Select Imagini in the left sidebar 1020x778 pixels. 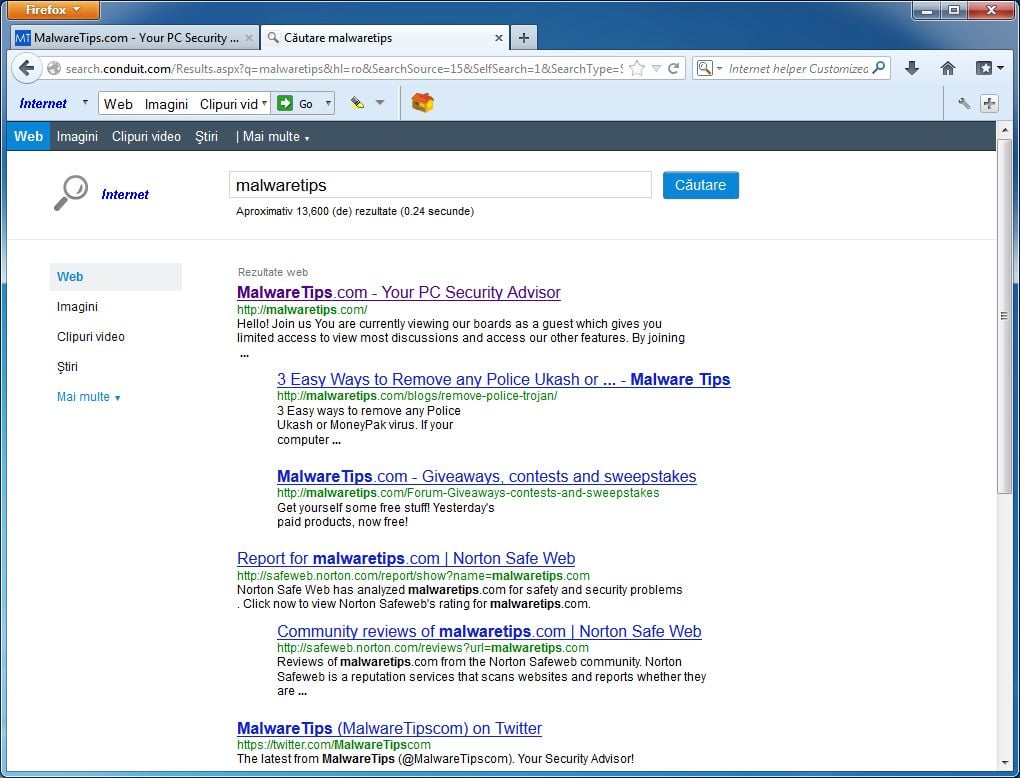[77, 306]
